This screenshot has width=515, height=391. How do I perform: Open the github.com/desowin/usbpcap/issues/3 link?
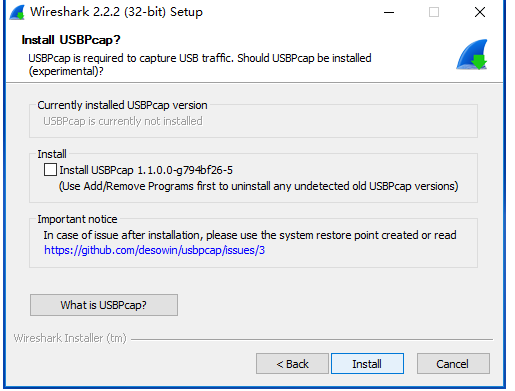[x=154, y=250]
